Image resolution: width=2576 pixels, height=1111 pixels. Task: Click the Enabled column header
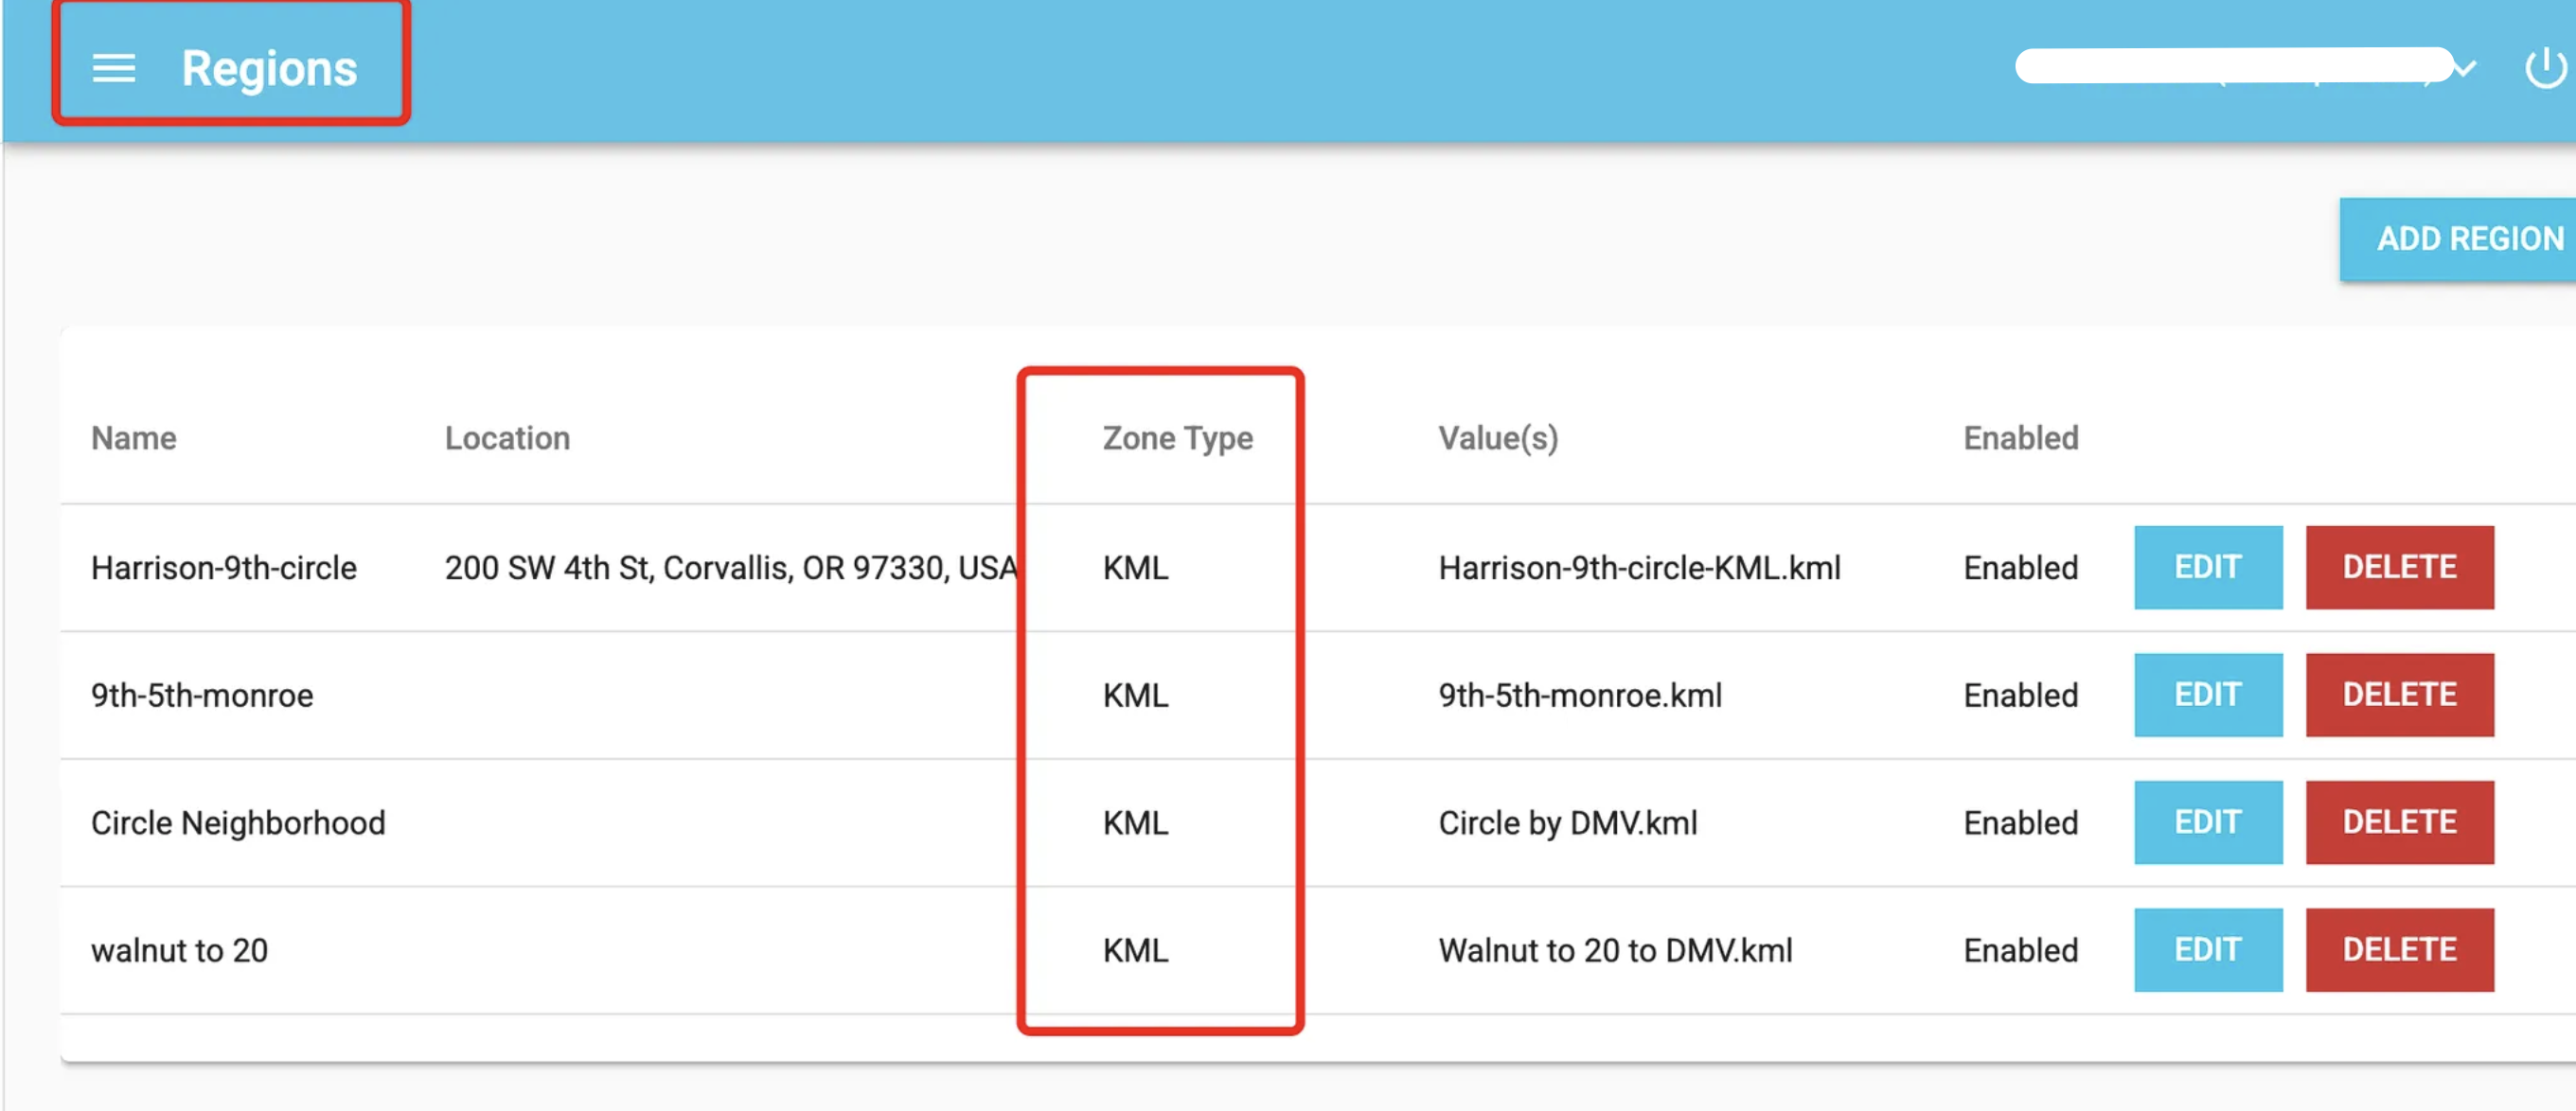tap(2019, 438)
